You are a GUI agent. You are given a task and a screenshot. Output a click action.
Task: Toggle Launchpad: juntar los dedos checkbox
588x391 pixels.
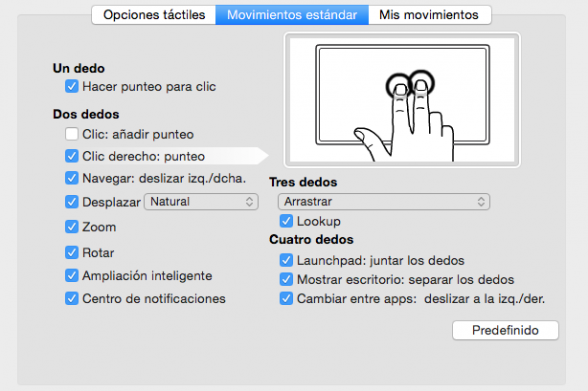coord(286,260)
